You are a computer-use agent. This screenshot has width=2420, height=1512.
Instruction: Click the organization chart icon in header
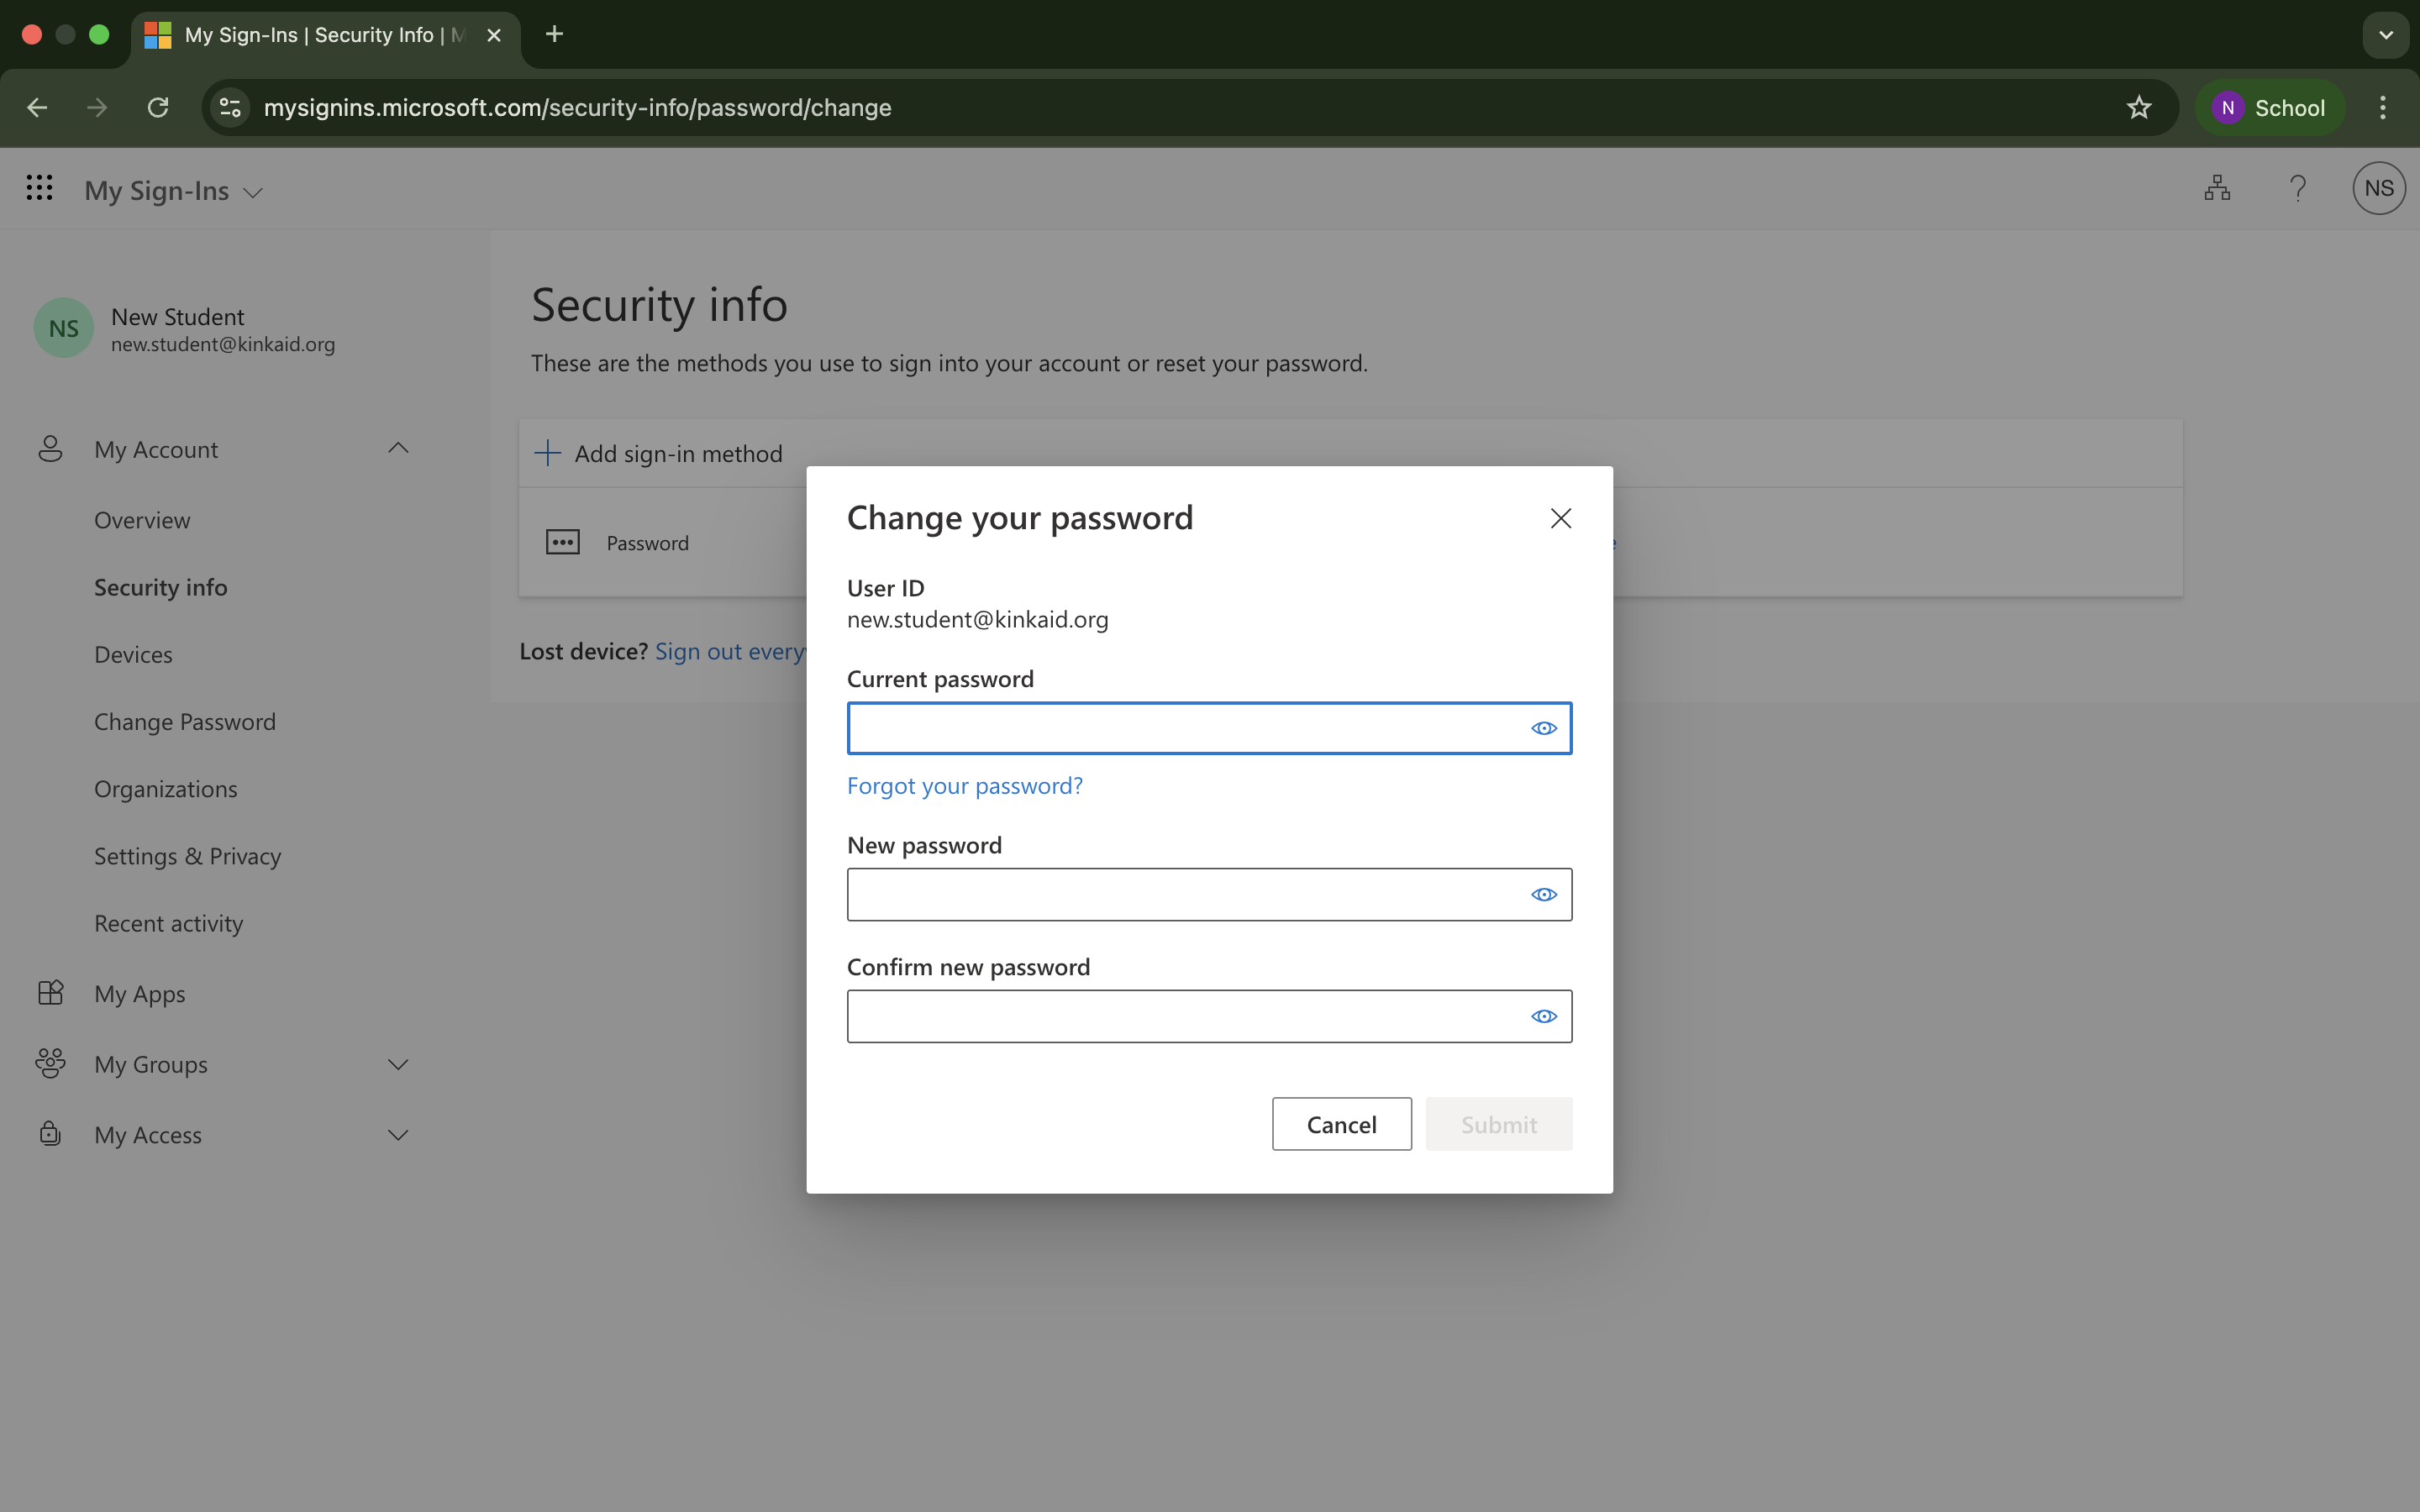pyautogui.click(x=2216, y=188)
